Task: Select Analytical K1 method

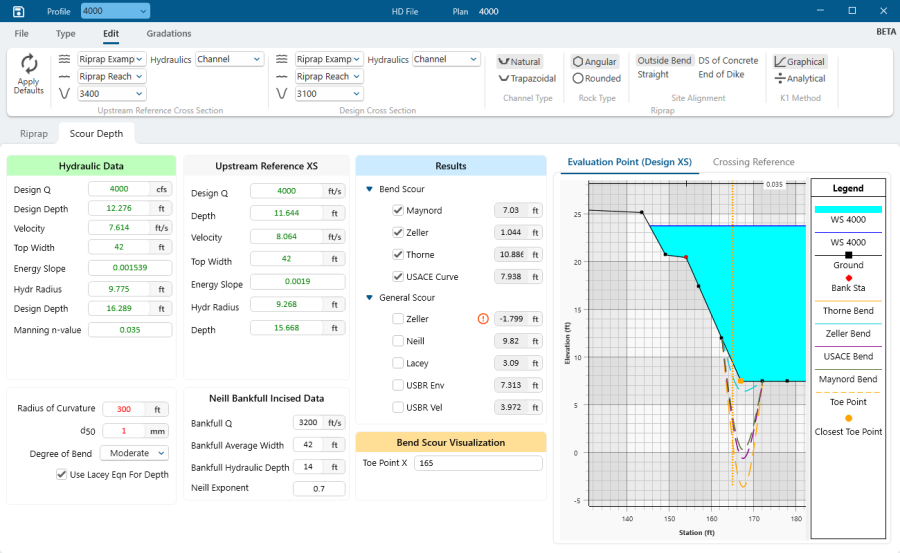Action: tap(800, 78)
